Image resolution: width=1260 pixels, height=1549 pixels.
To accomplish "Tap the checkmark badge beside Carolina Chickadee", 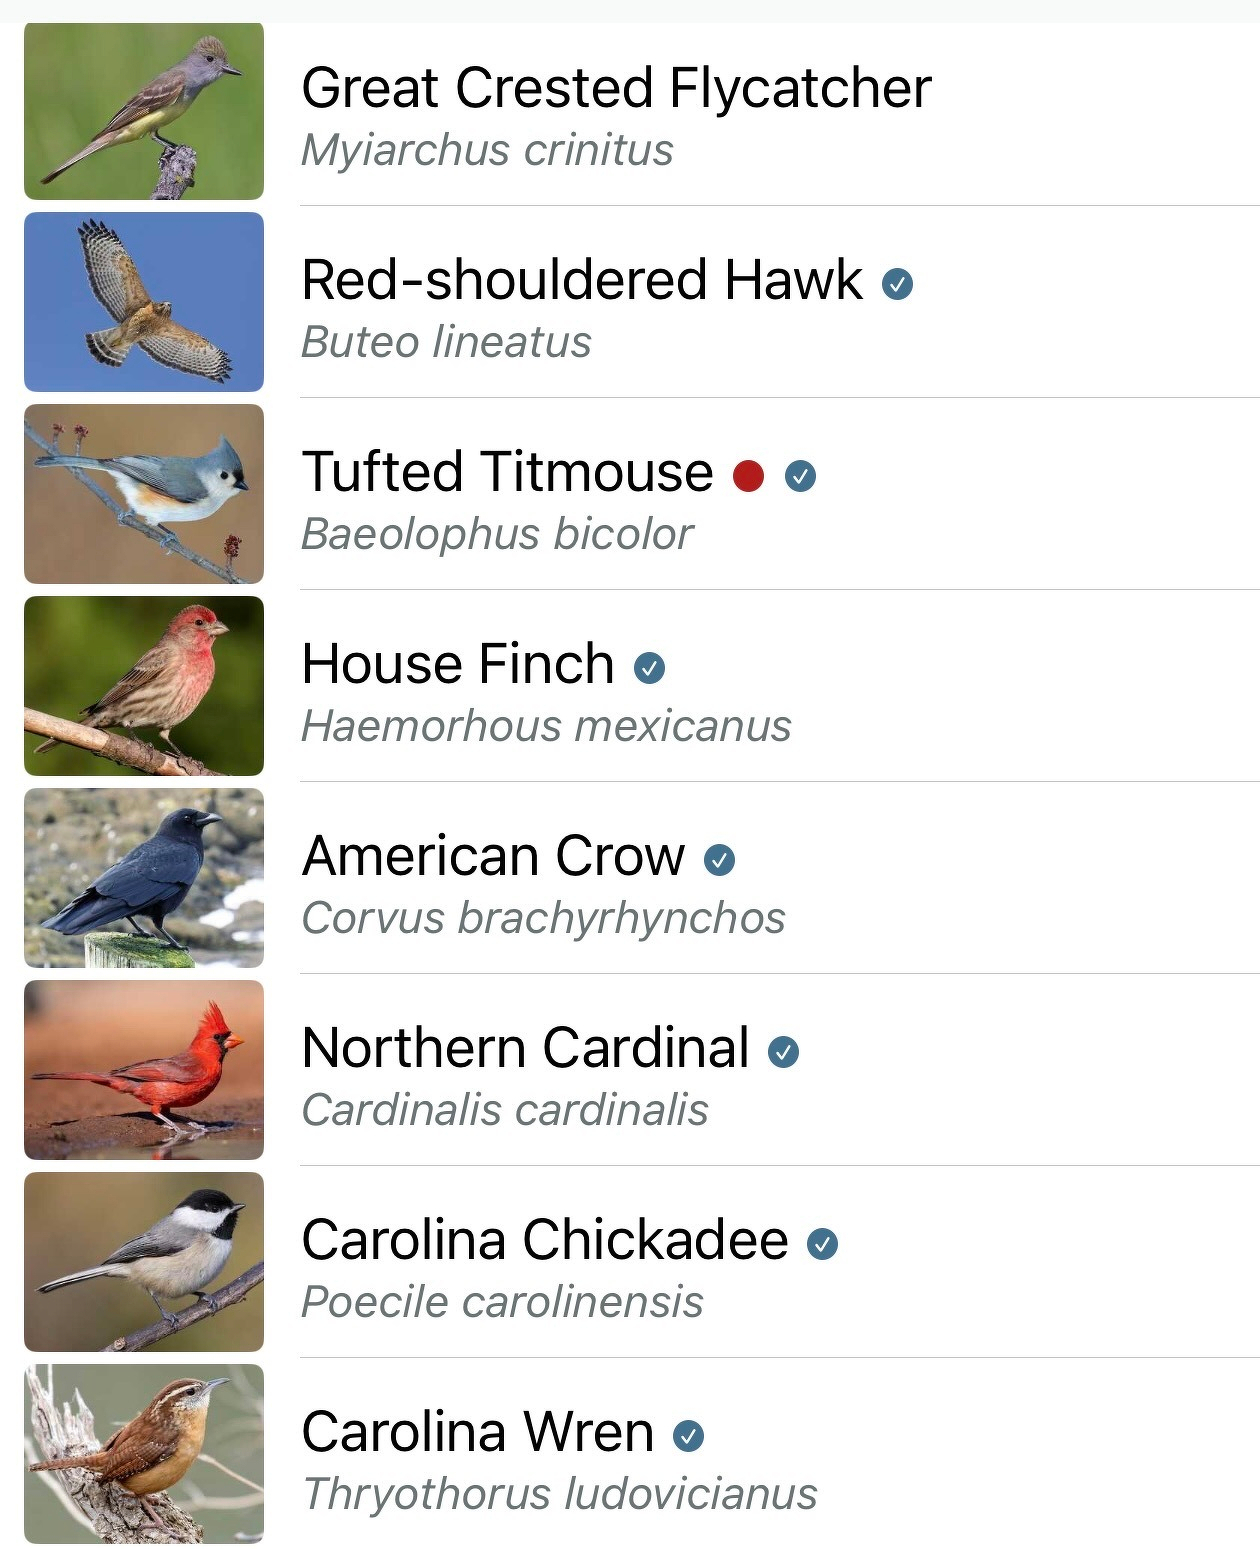I will [x=822, y=1244].
